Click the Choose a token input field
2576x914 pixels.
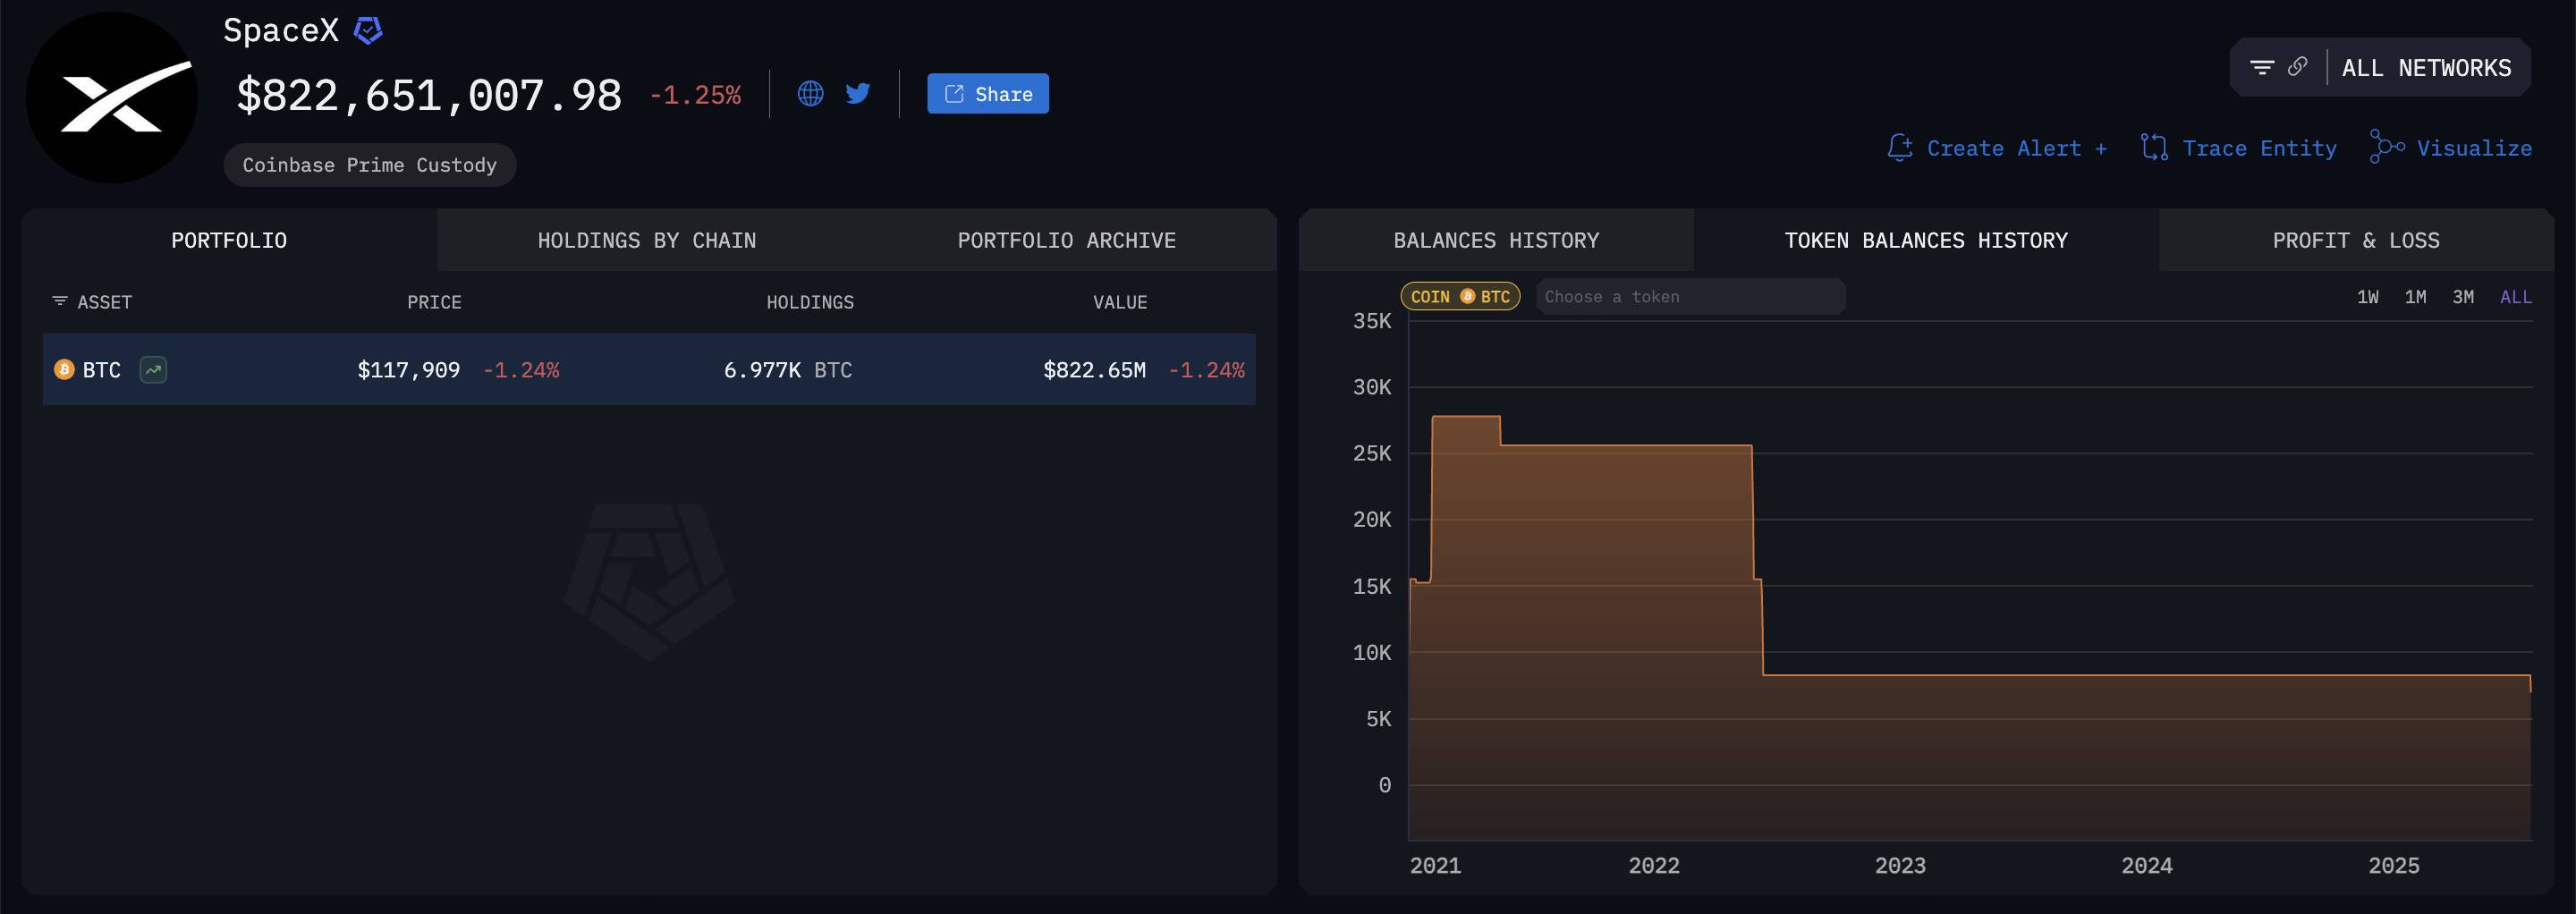(1690, 296)
